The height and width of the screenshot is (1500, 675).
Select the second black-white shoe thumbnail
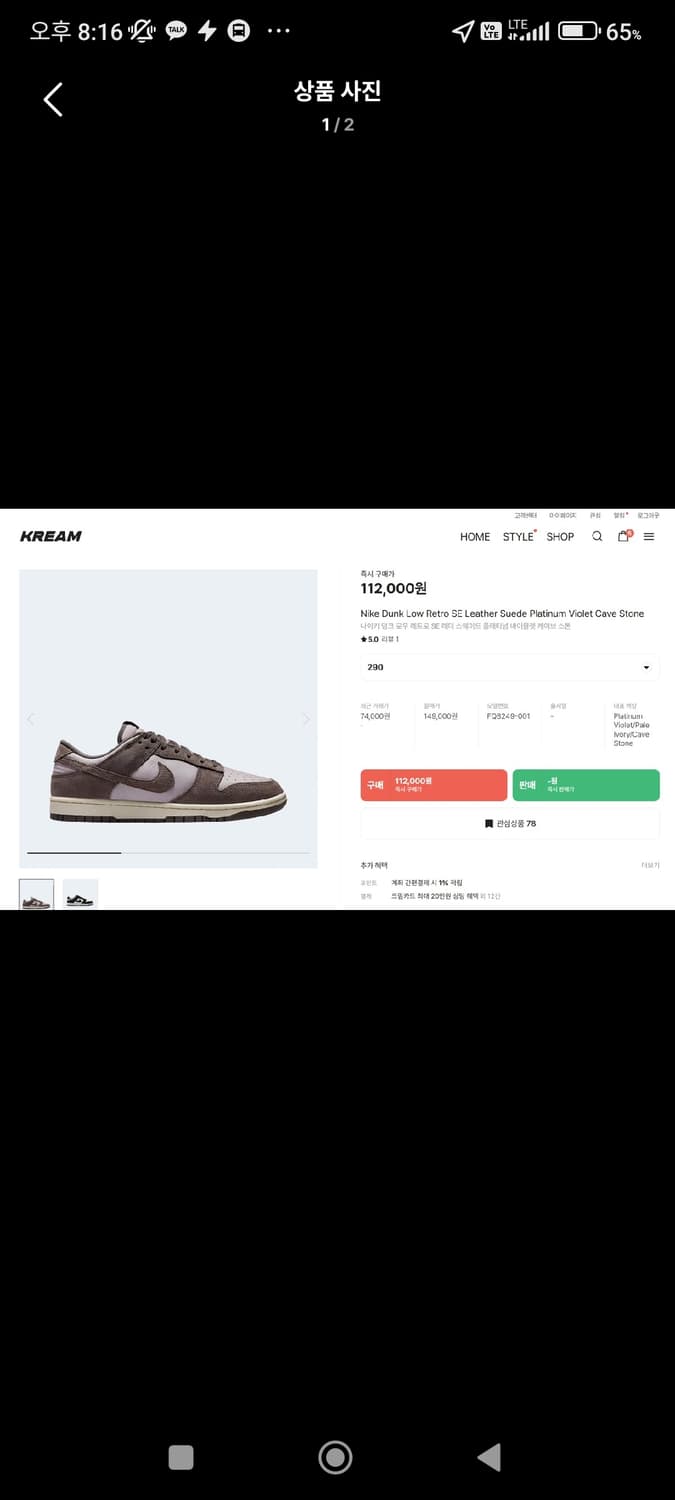80,895
